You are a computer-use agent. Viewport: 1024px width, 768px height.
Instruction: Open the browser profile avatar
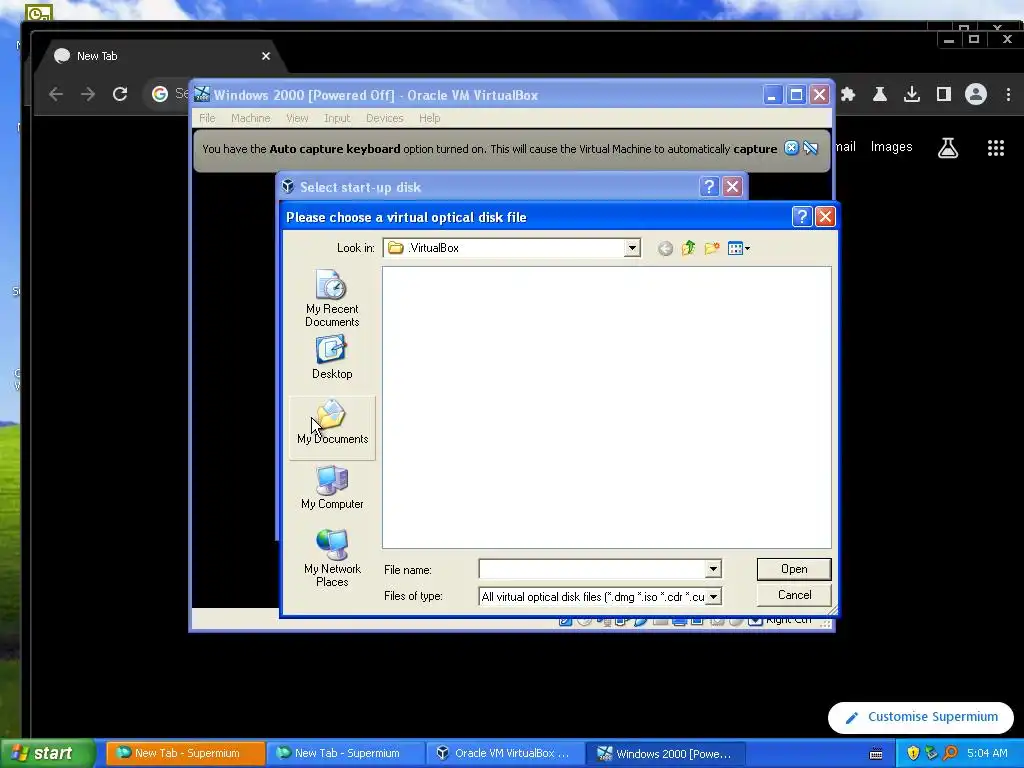(x=976, y=94)
